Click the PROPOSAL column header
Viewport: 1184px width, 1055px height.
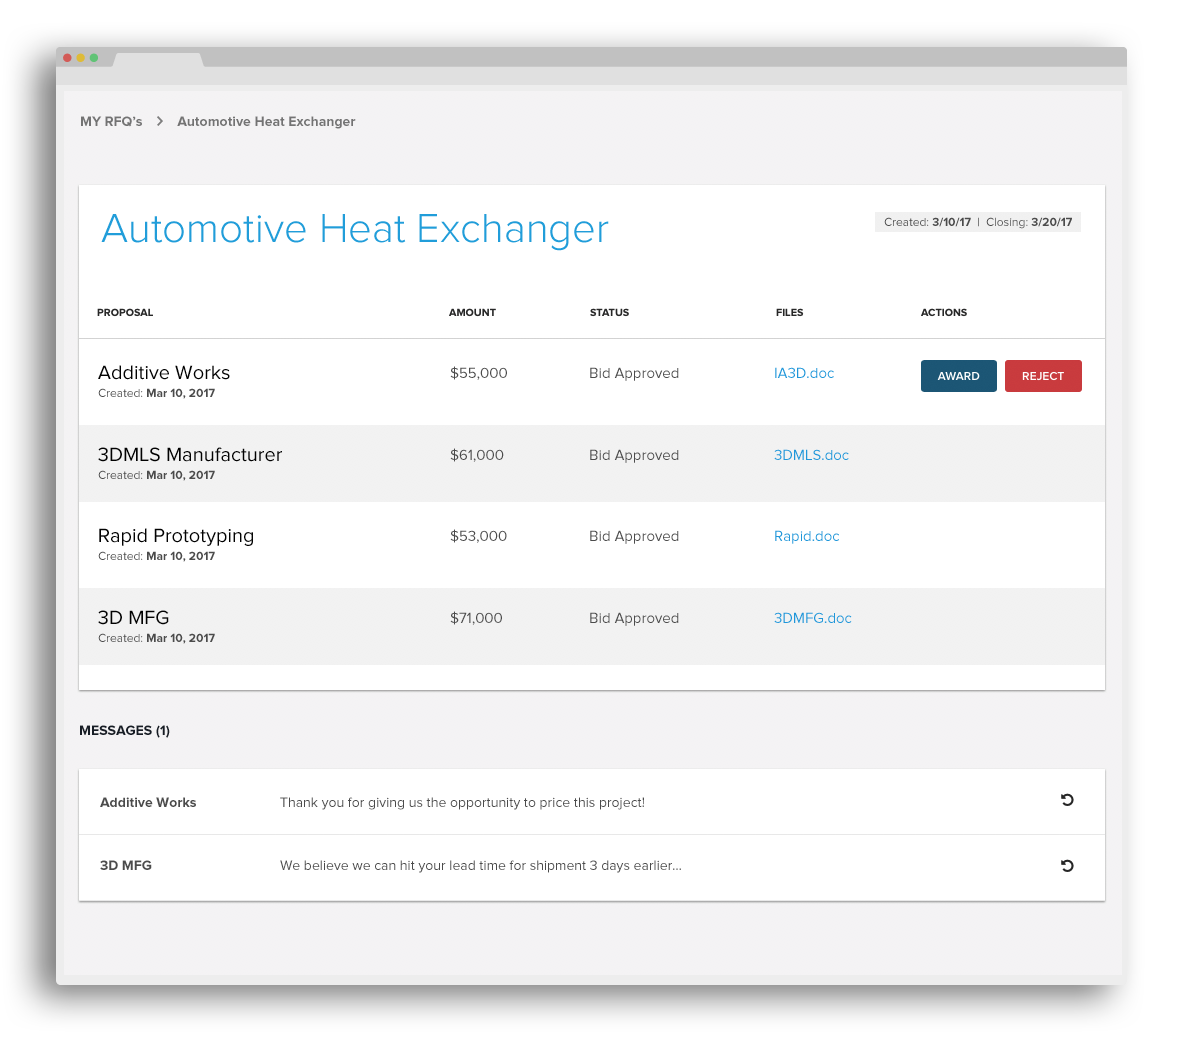click(125, 313)
